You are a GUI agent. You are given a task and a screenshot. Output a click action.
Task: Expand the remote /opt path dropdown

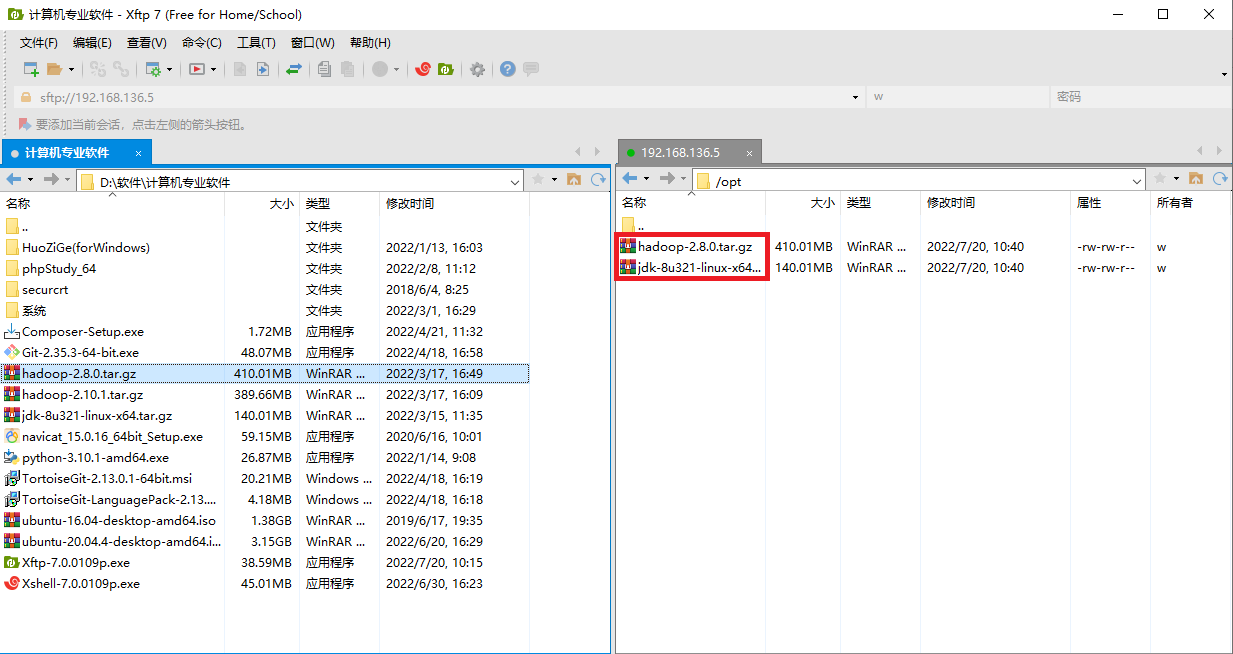(1137, 181)
